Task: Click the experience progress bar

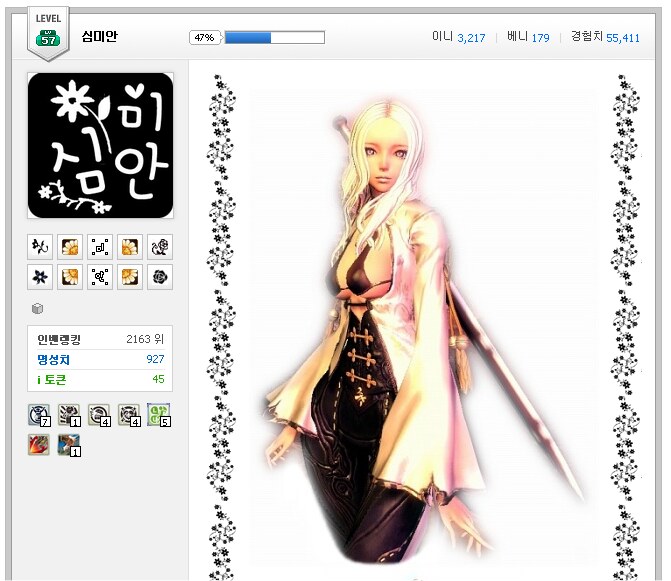Action: (x=274, y=37)
